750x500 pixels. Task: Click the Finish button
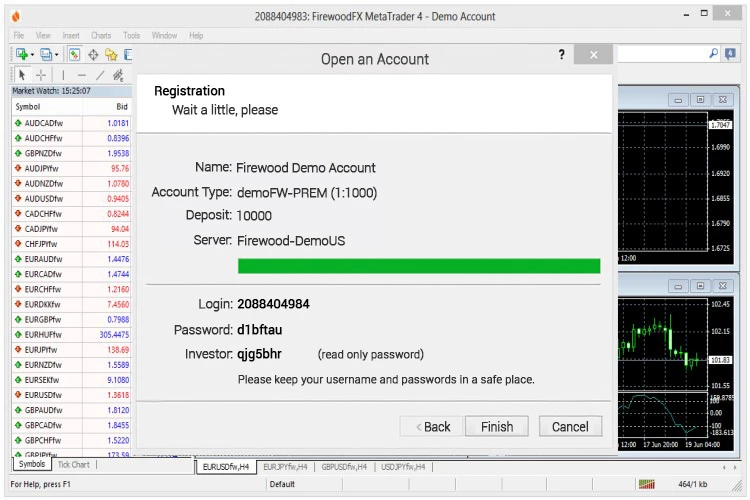click(497, 426)
